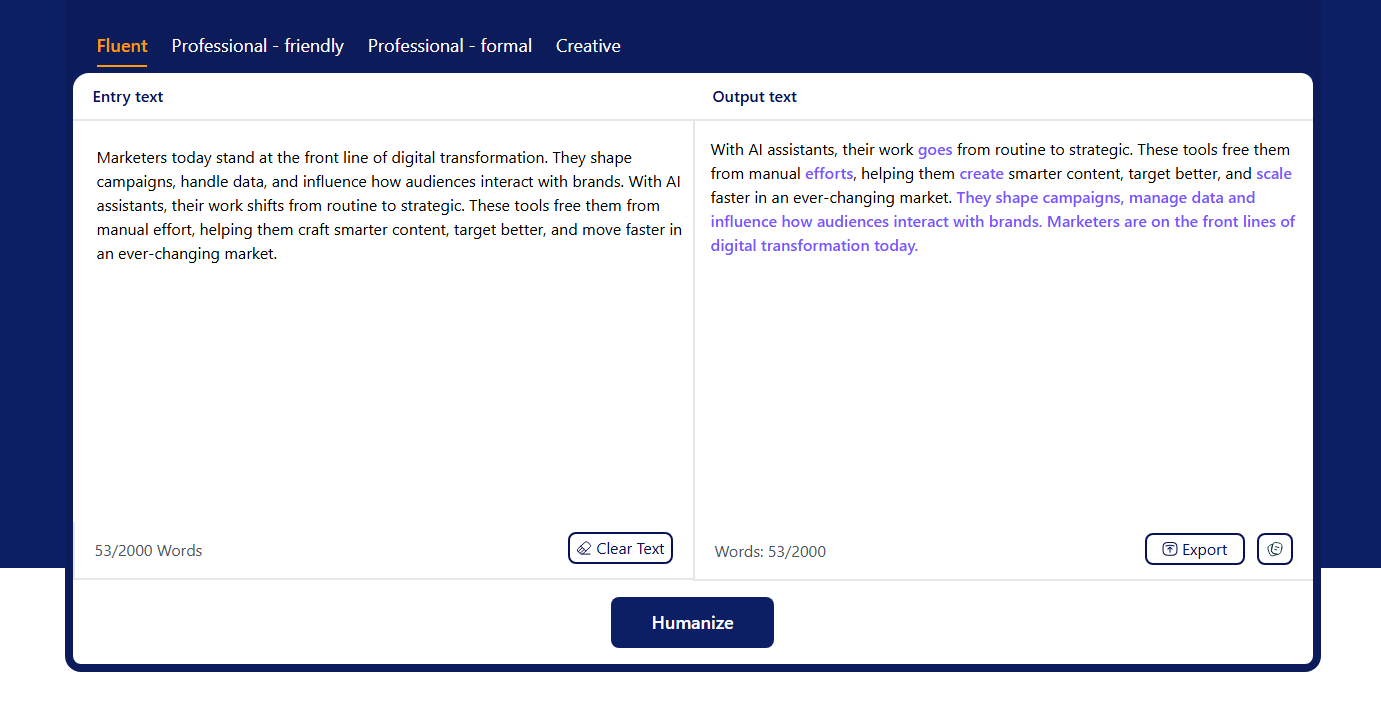Image resolution: width=1381 pixels, height=728 pixels.
Task: Click the highlighted word 'scale' in output text
Action: click(x=1274, y=173)
